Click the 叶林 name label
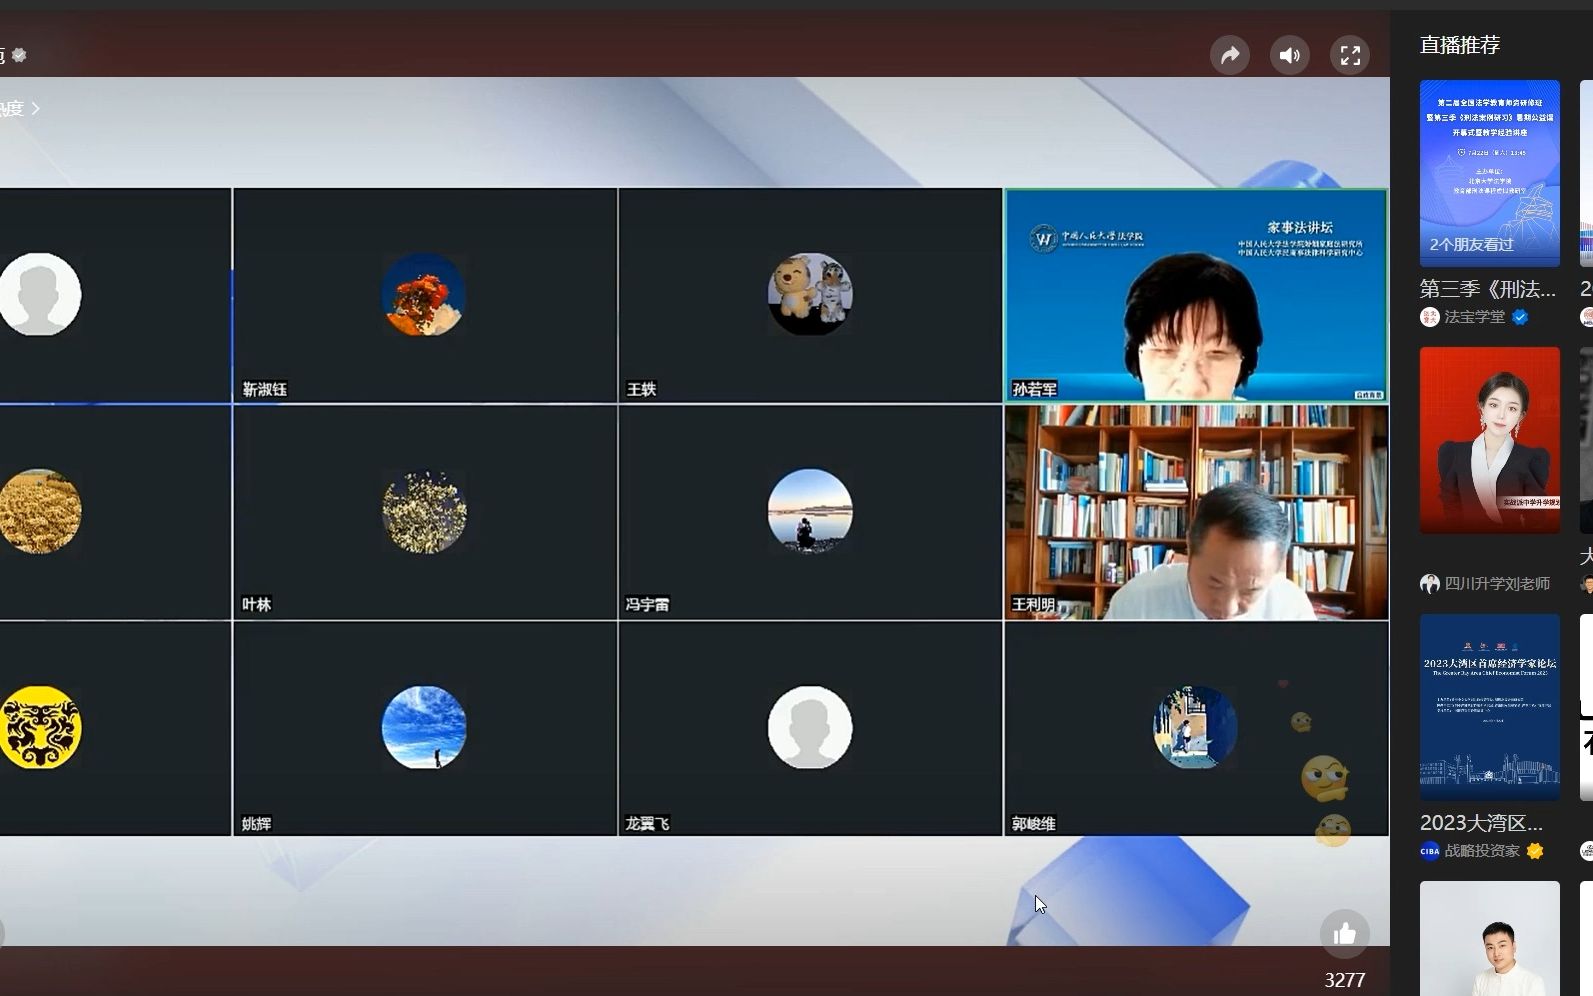Screen dimensions: 1593x996 [256, 604]
